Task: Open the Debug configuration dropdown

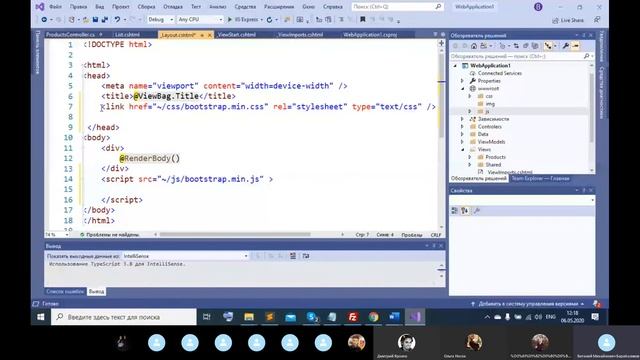Action: tap(160, 20)
